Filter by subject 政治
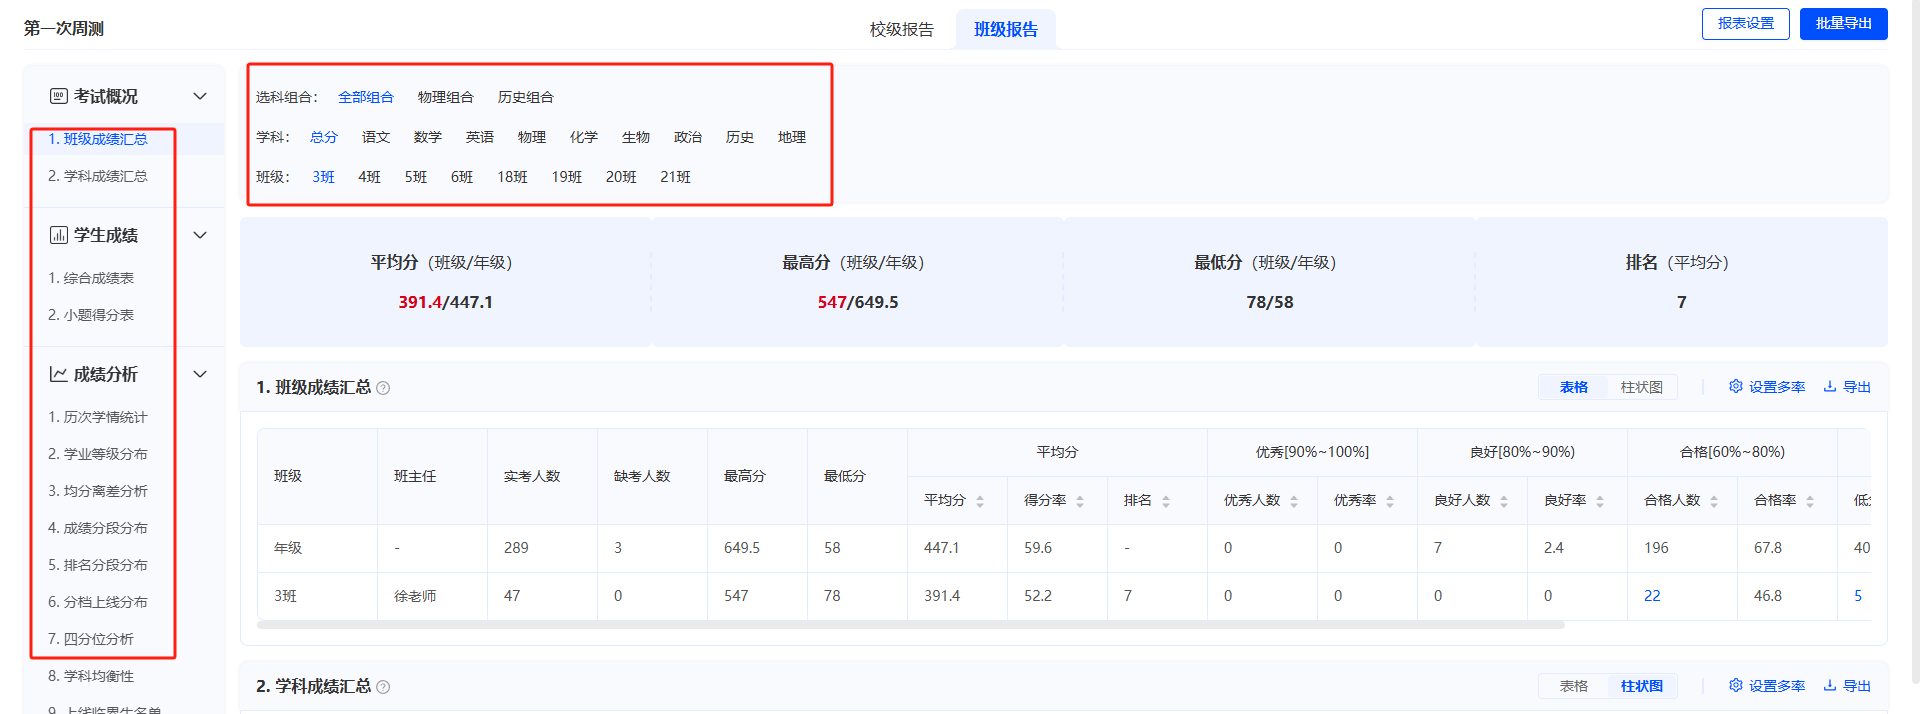The width and height of the screenshot is (1920, 714). (688, 137)
